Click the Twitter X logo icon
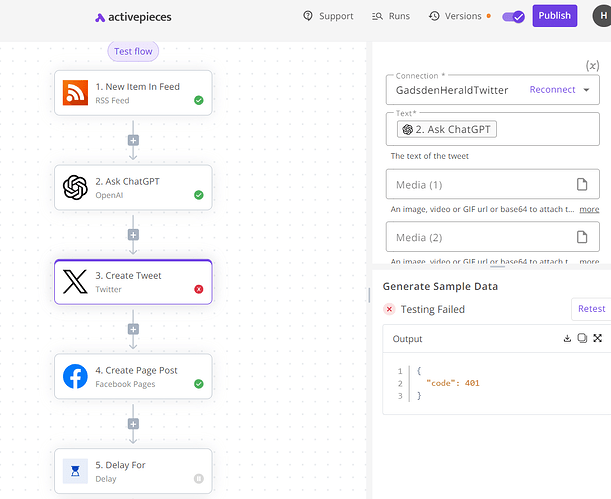The image size is (611, 499). pyautogui.click(x=75, y=282)
